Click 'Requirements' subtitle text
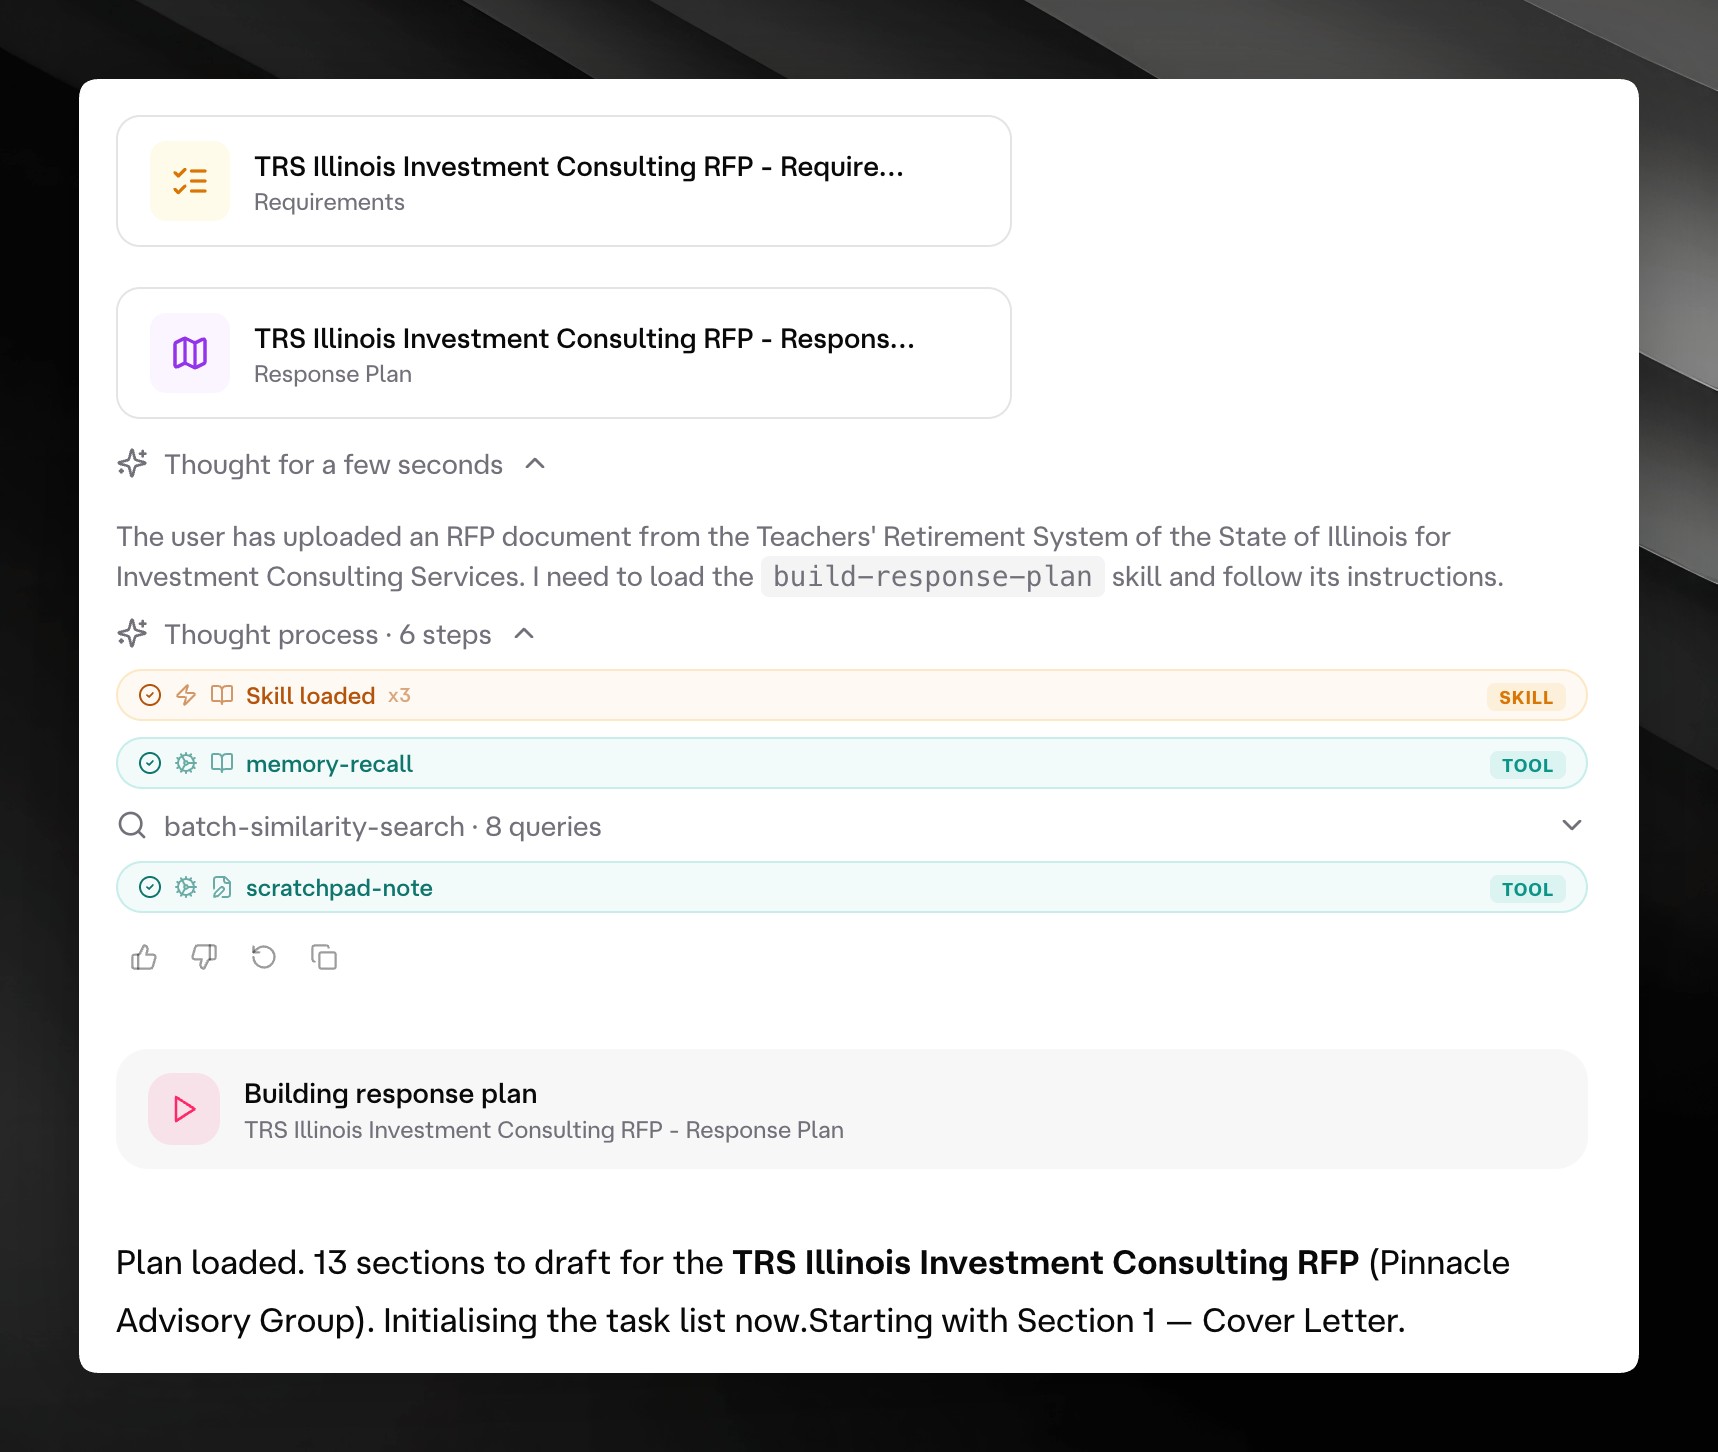Viewport: 1718px width, 1452px height. (x=329, y=202)
